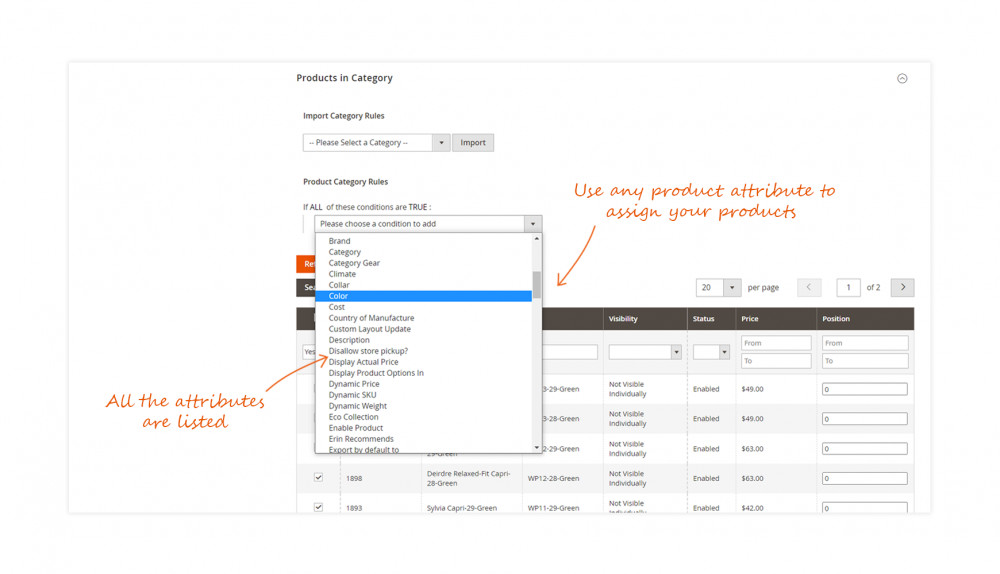This screenshot has height=574, width=1000.
Task: Collapse the Products in Category section
Action: (902, 78)
